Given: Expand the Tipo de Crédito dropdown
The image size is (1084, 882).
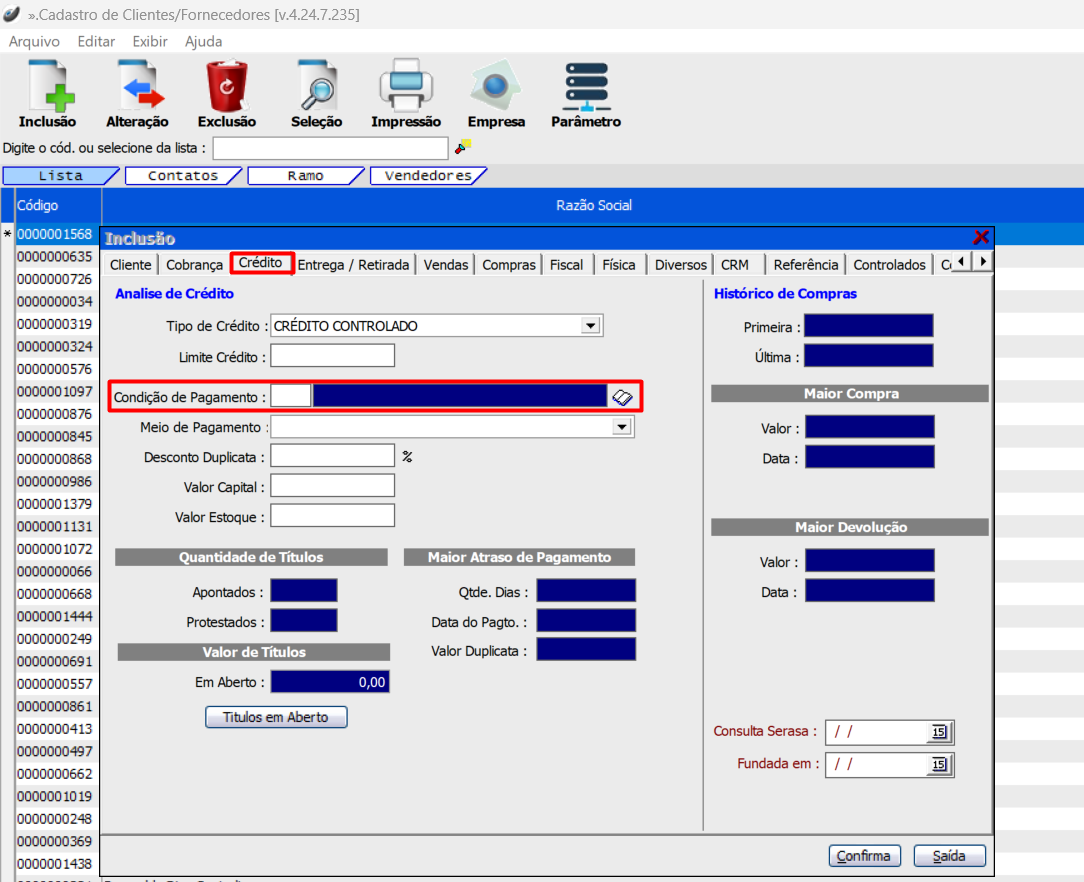Looking at the screenshot, I should point(590,326).
